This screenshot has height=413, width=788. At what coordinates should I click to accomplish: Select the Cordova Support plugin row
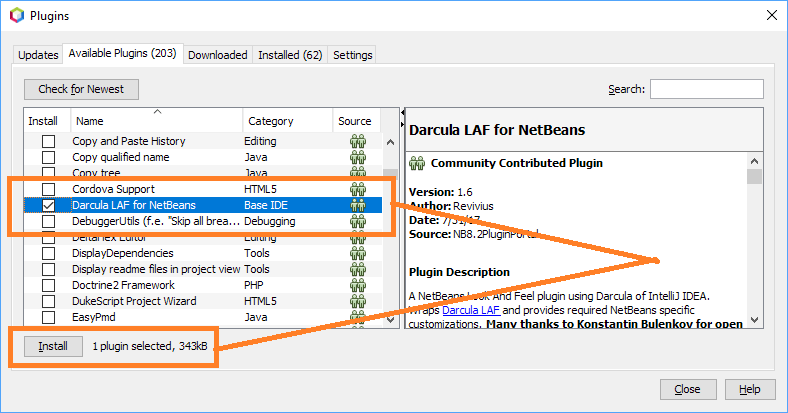tap(203, 189)
